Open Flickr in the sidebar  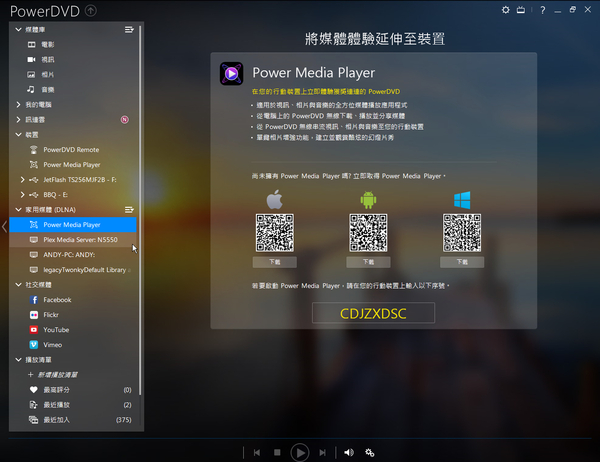[53, 314]
